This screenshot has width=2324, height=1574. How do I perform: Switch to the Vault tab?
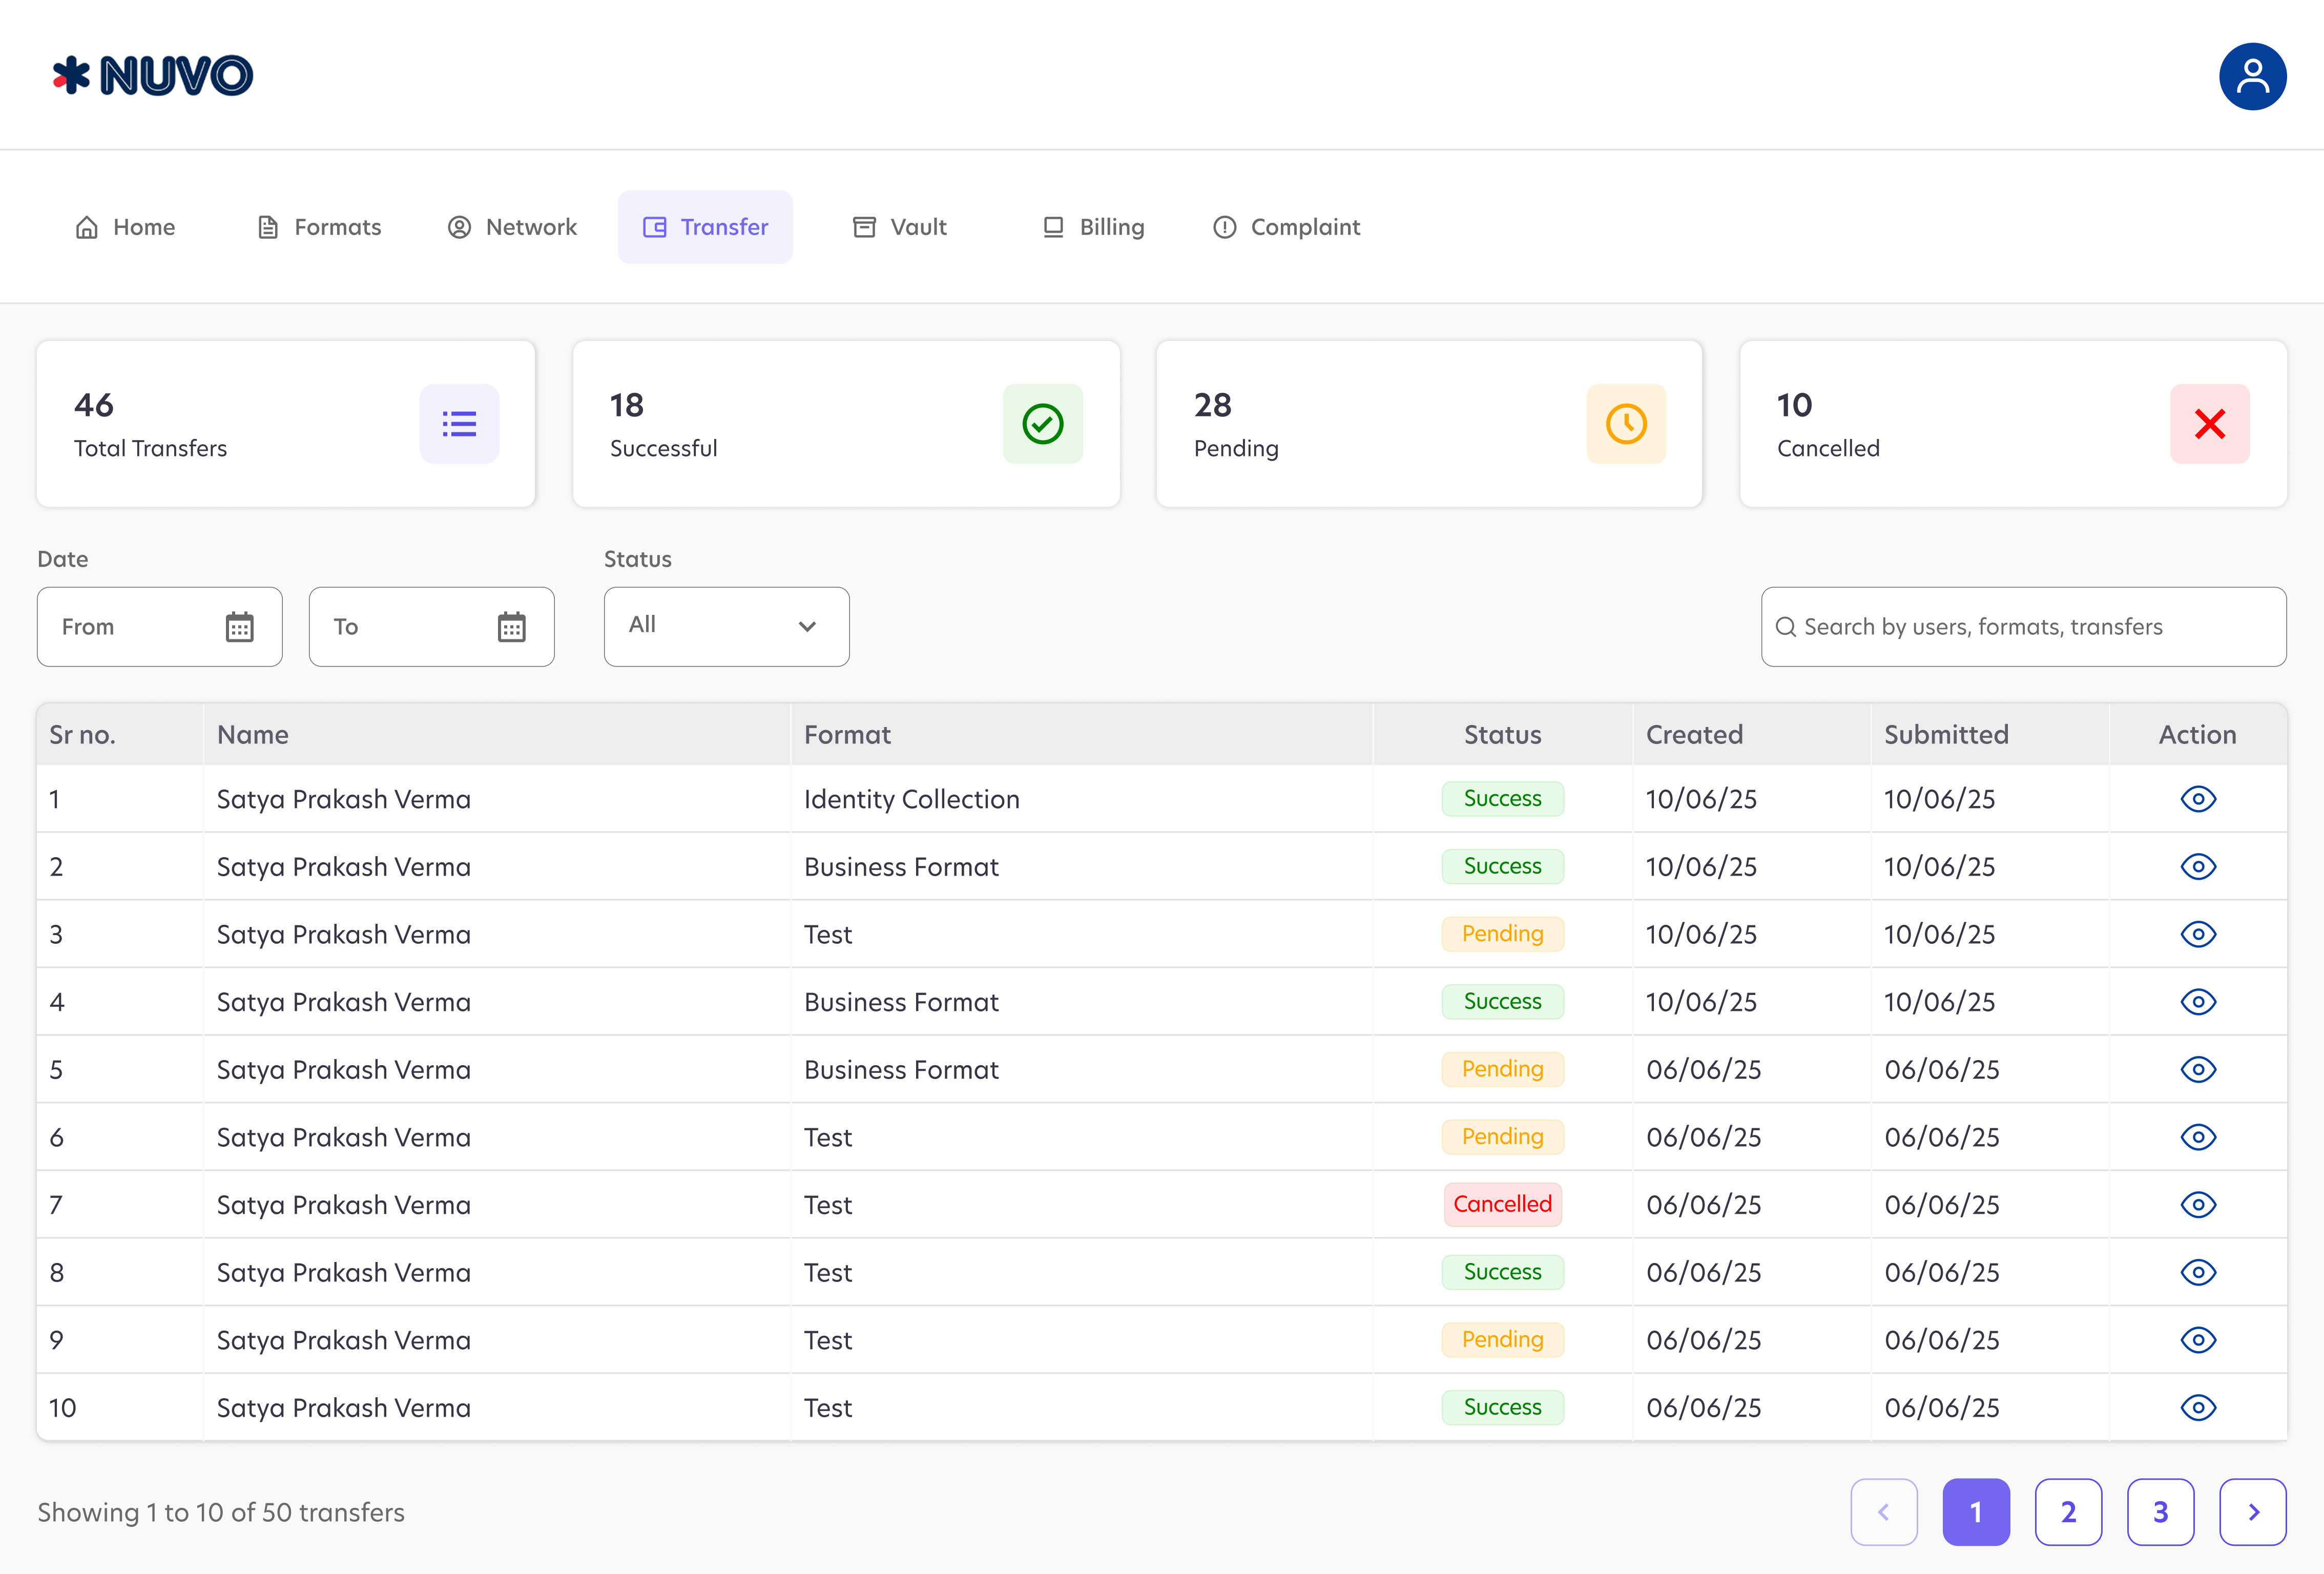click(x=899, y=227)
